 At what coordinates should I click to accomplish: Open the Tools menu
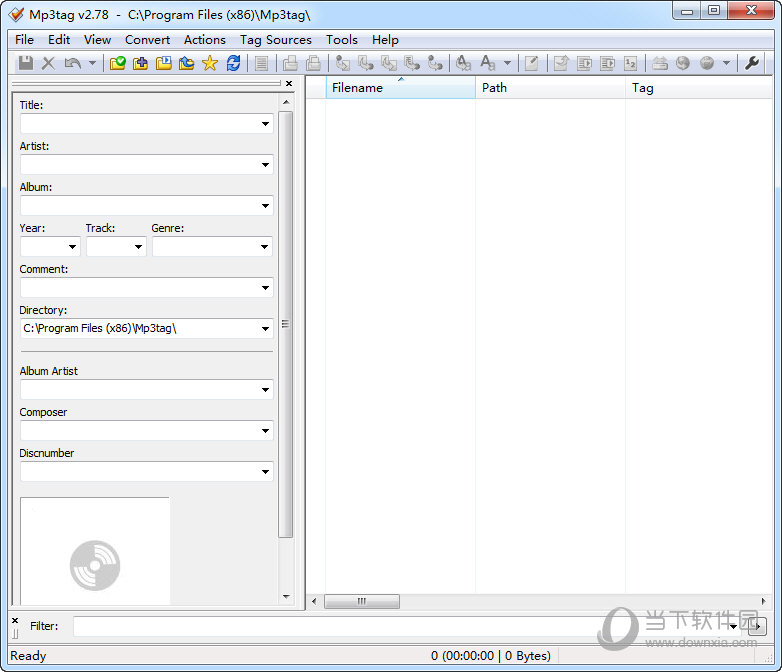[x=342, y=40]
